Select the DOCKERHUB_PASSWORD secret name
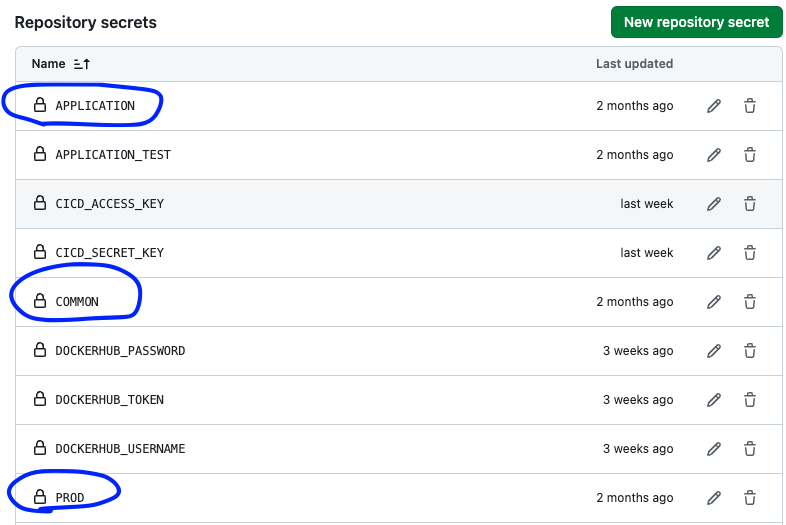 120,351
